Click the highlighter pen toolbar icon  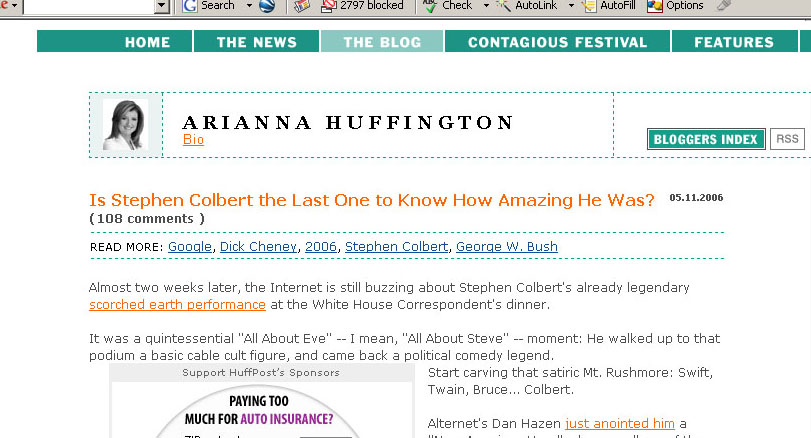[723, 6]
